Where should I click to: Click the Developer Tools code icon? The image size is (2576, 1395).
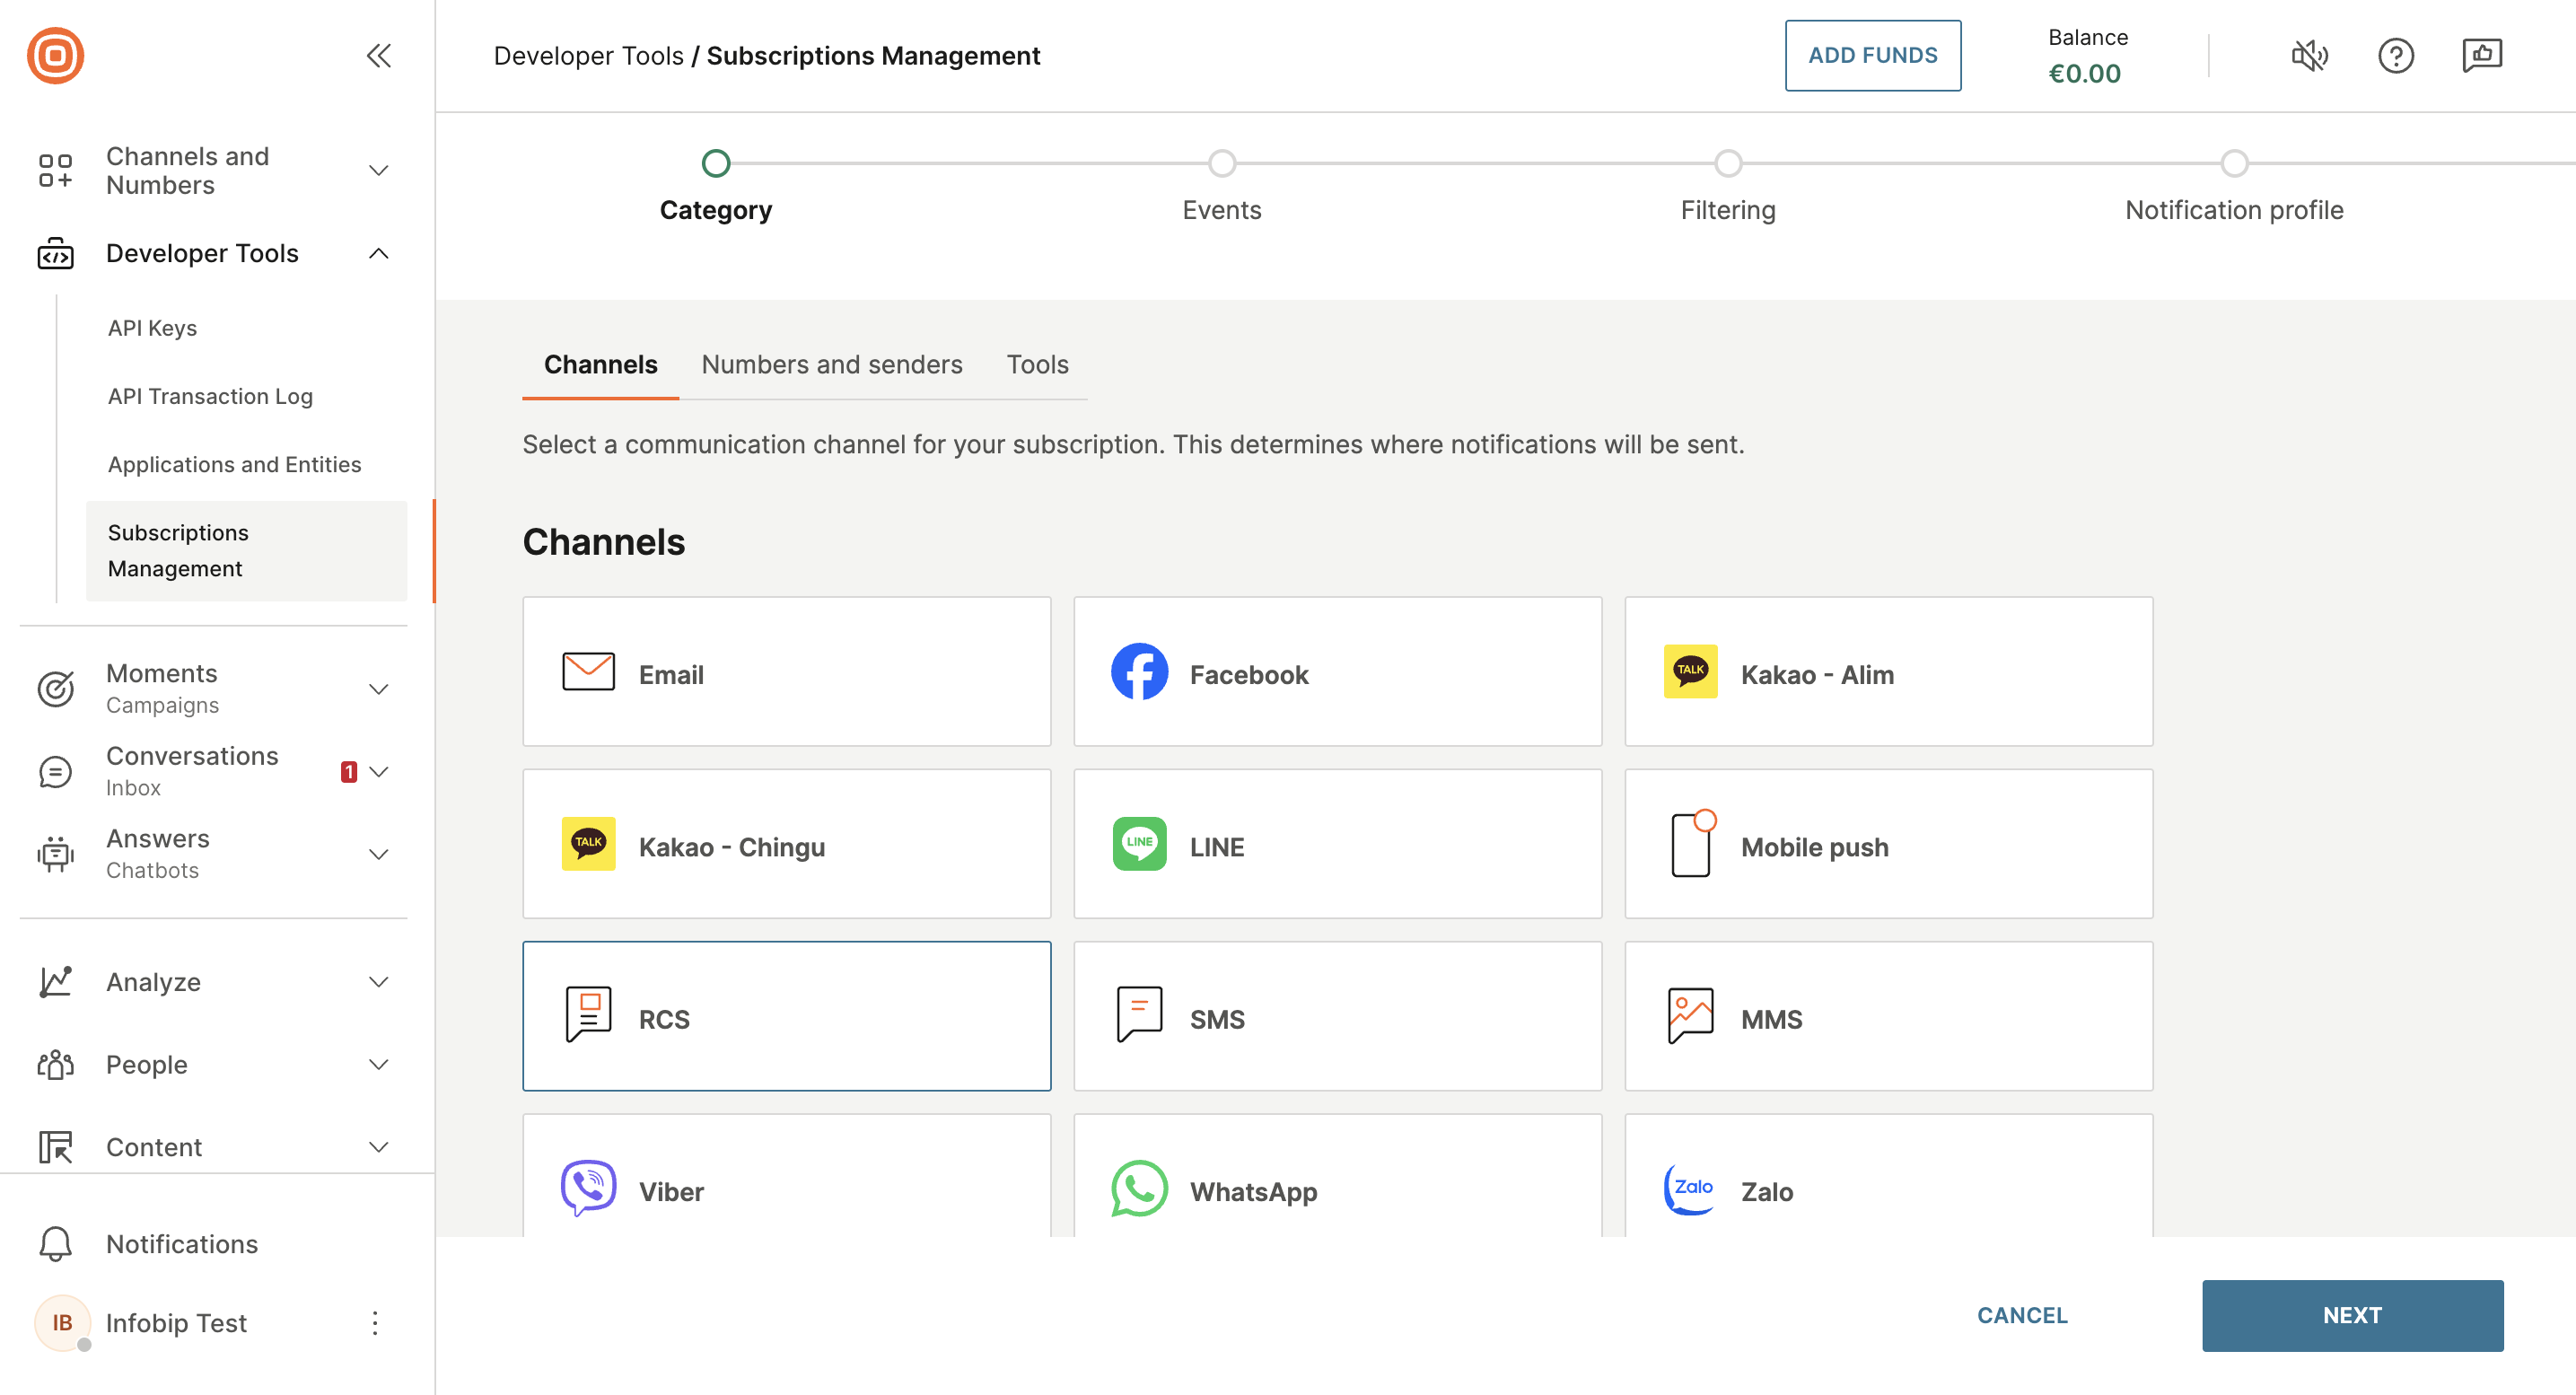click(55, 254)
